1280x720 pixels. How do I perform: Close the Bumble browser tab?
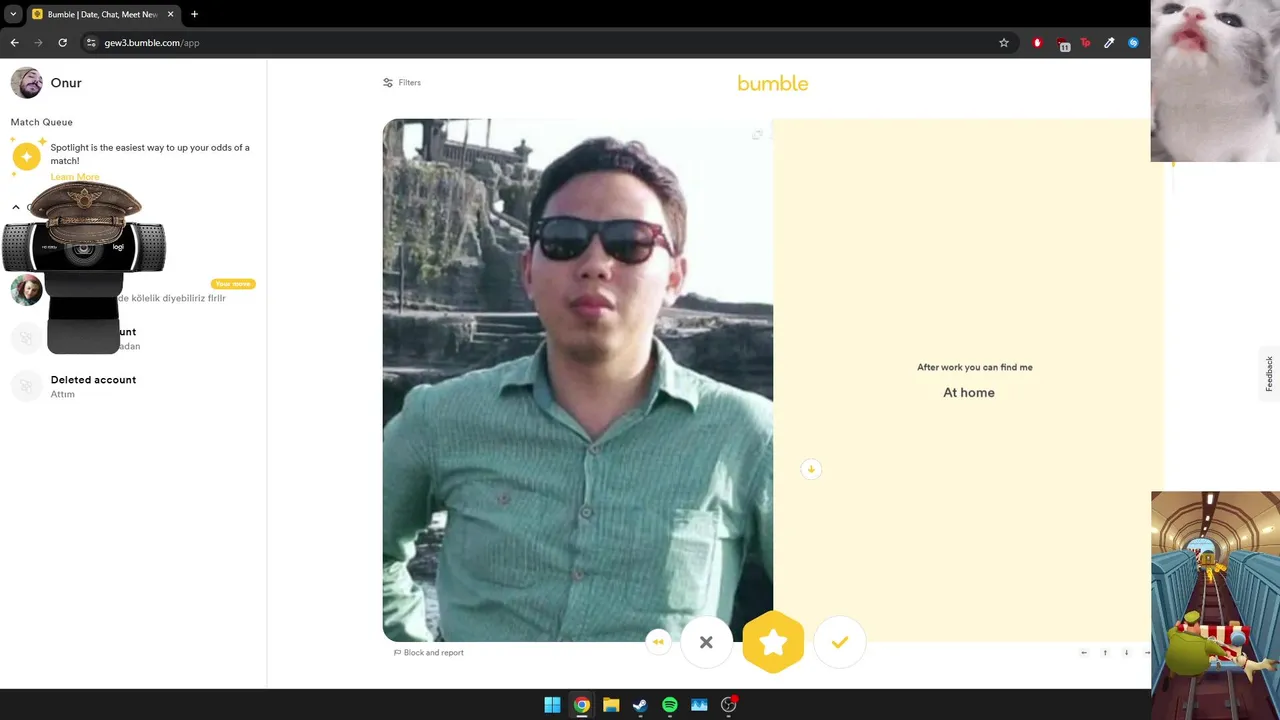coord(170,14)
